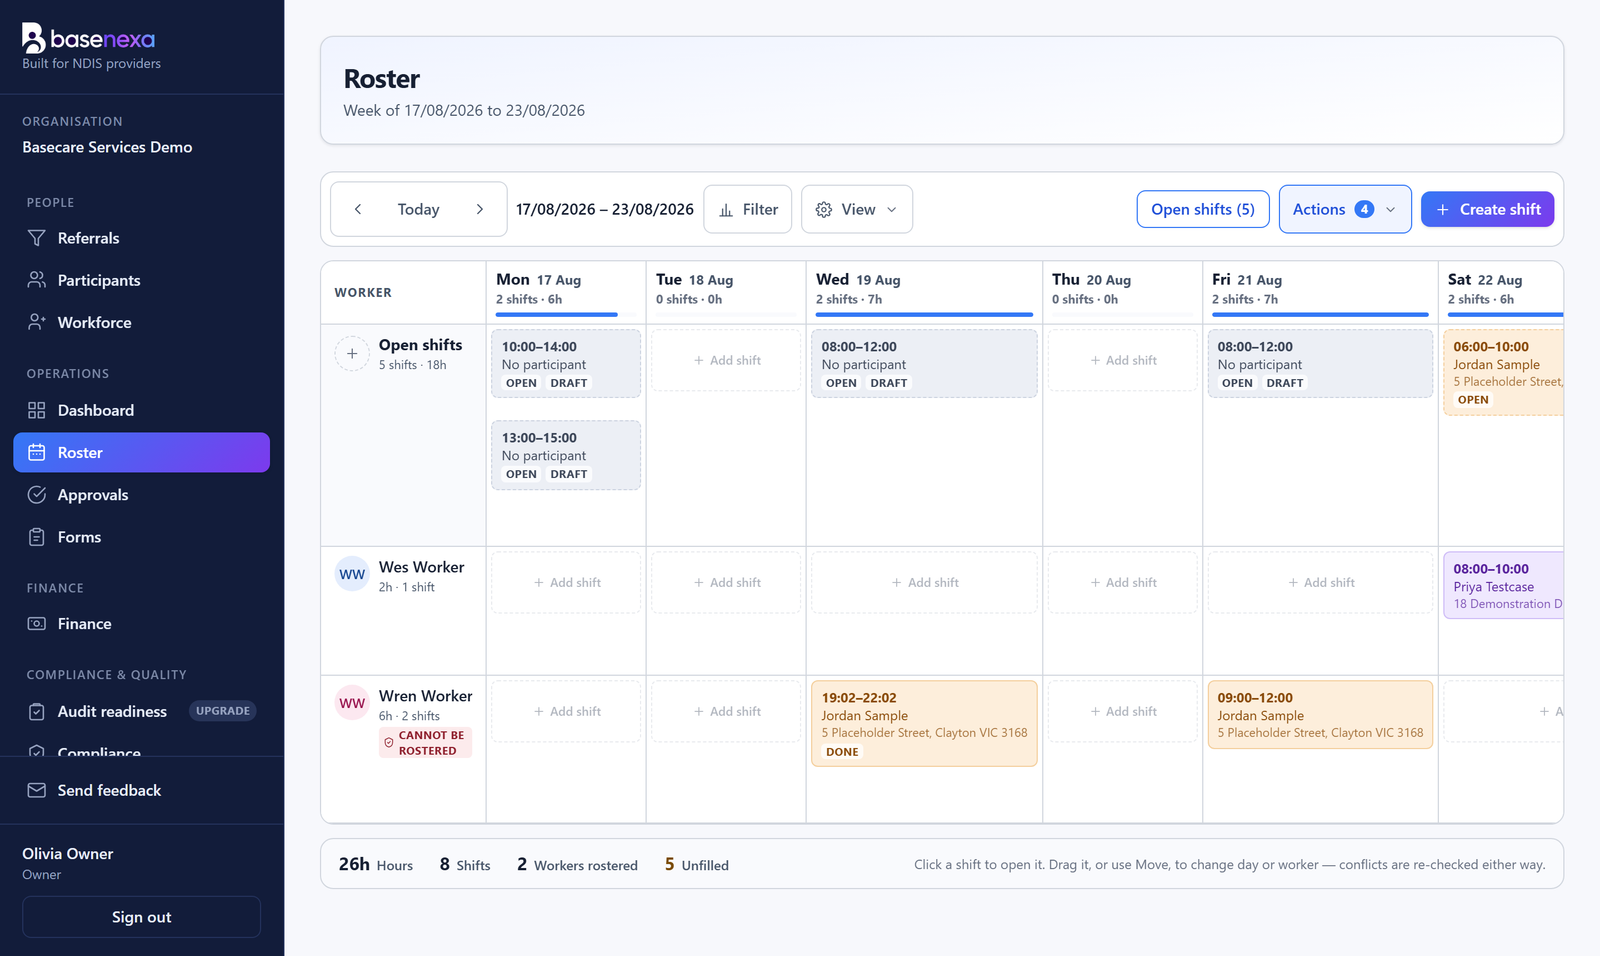Viewport: 1600px width, 956px height.
Task: Click the basenexa logo icon
Action: 34,38
